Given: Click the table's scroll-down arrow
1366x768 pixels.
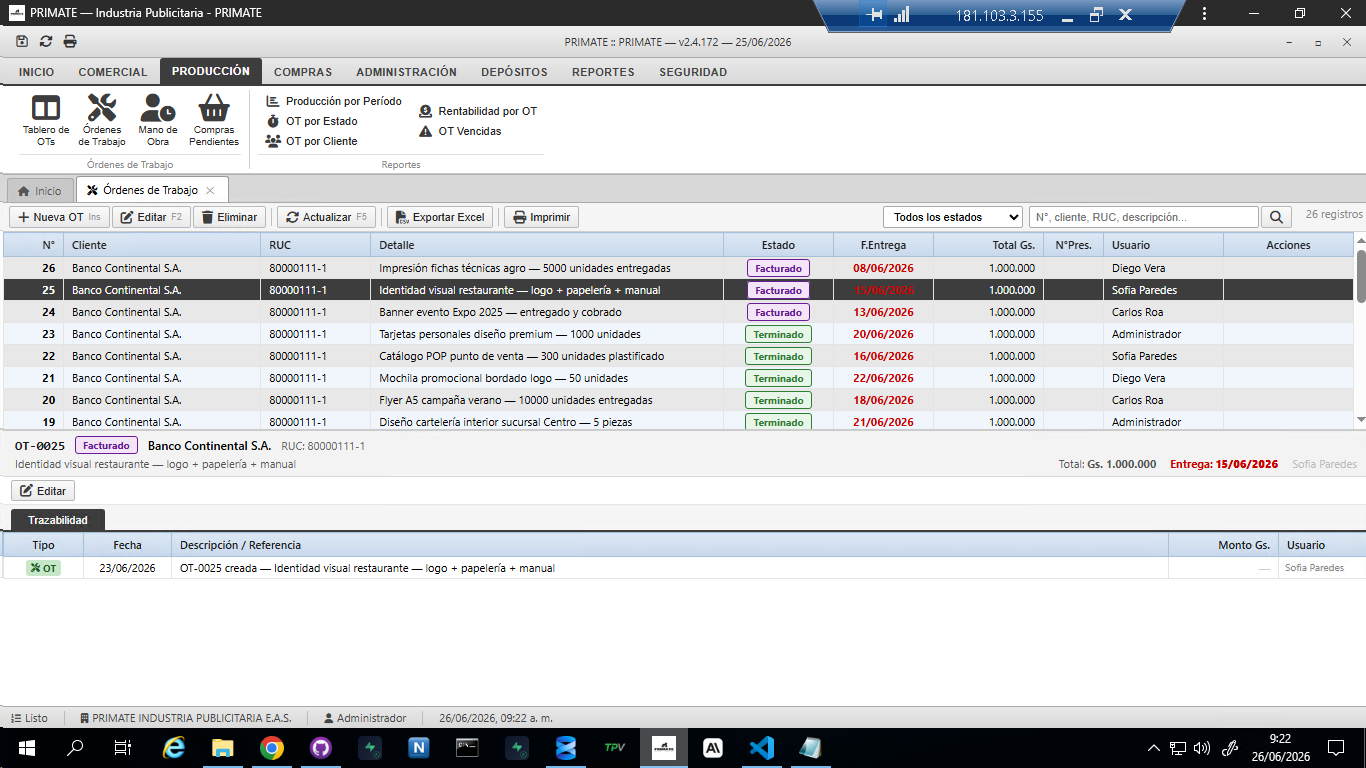Looking at the screenshot, I should [x=1360, y=420].
